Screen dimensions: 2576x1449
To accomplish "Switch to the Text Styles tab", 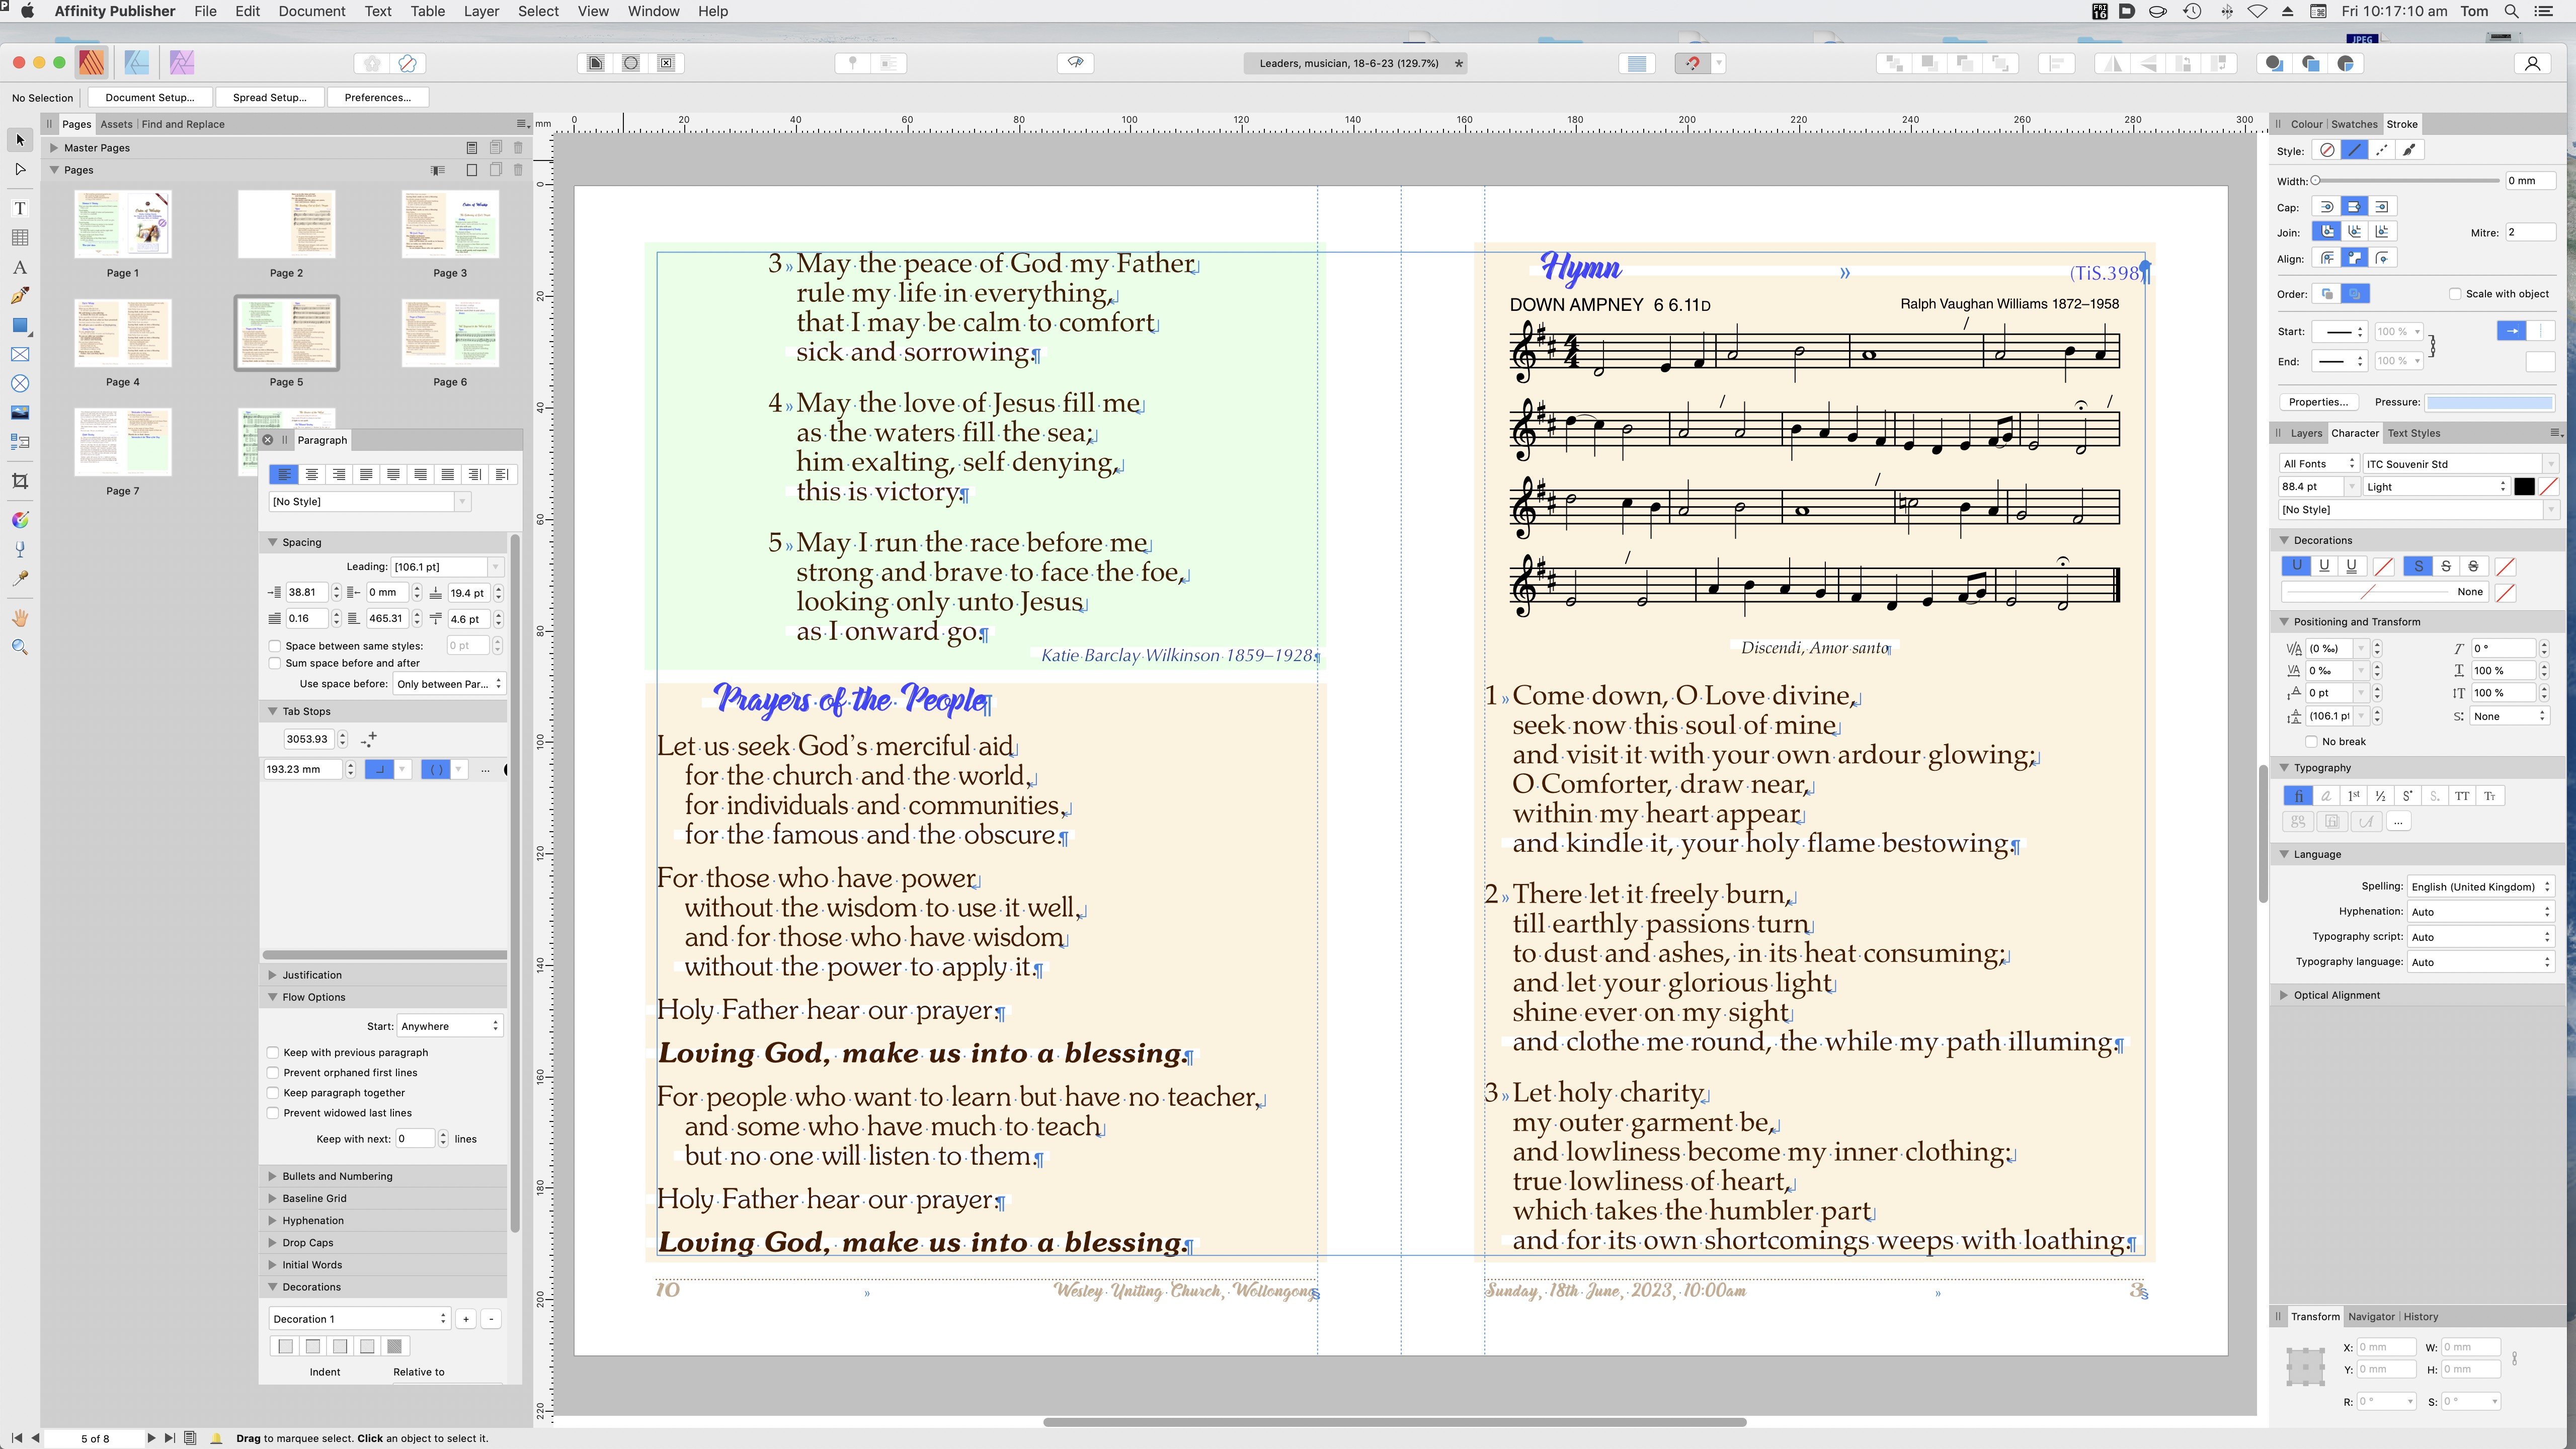I will 2413,433.
